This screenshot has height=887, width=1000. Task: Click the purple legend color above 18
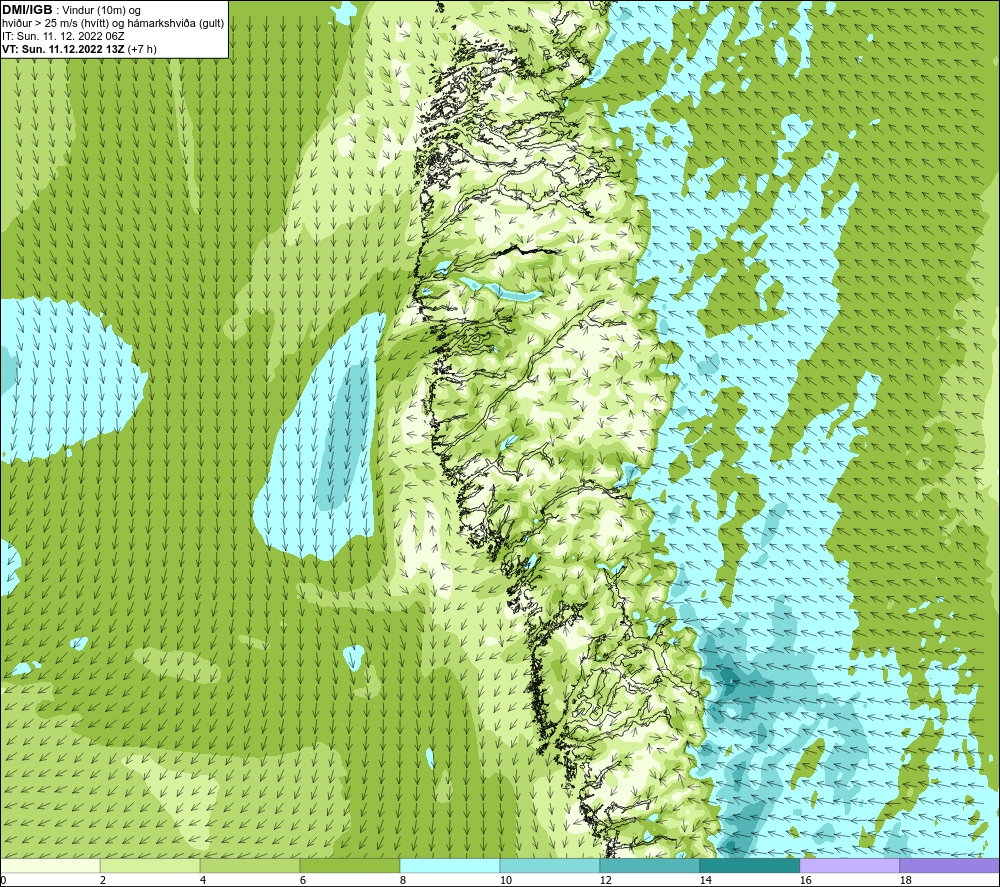point(950,865)
